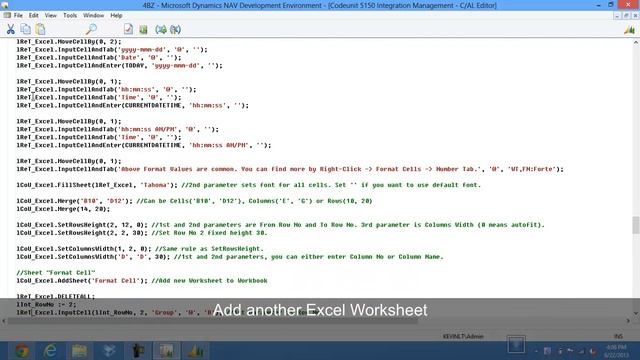Open the Help menu
This screenshot has width=640, height=360.
[x=116, y=16]
